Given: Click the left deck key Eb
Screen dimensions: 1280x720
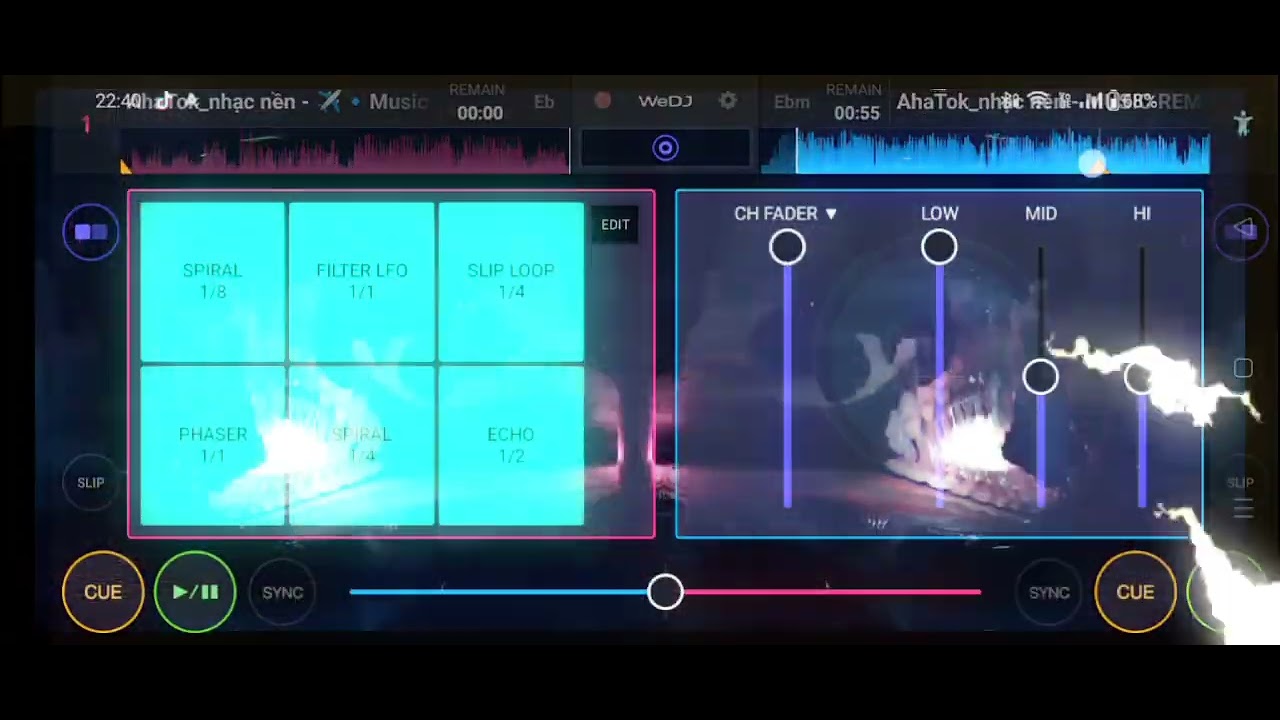Looking at the screenshot, I should [x=544, y=102].
